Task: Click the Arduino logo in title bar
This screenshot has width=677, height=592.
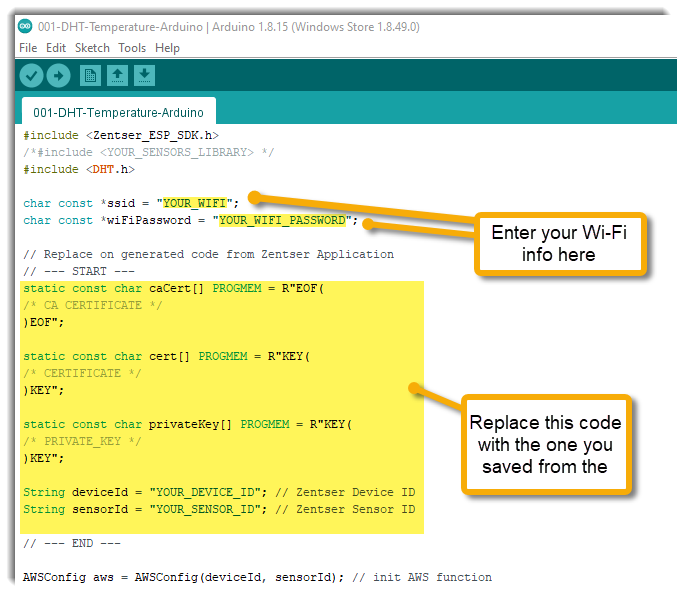Action: pyautogui.click(x=25, y=26)
